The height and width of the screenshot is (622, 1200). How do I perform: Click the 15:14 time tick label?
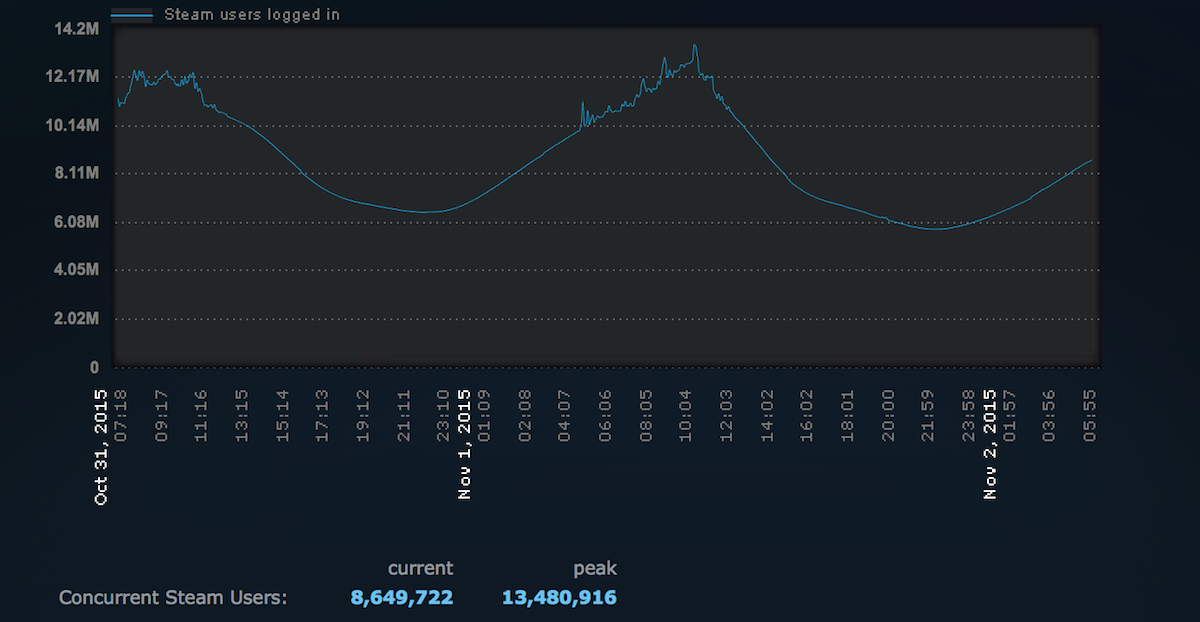(x=282, y=416)
